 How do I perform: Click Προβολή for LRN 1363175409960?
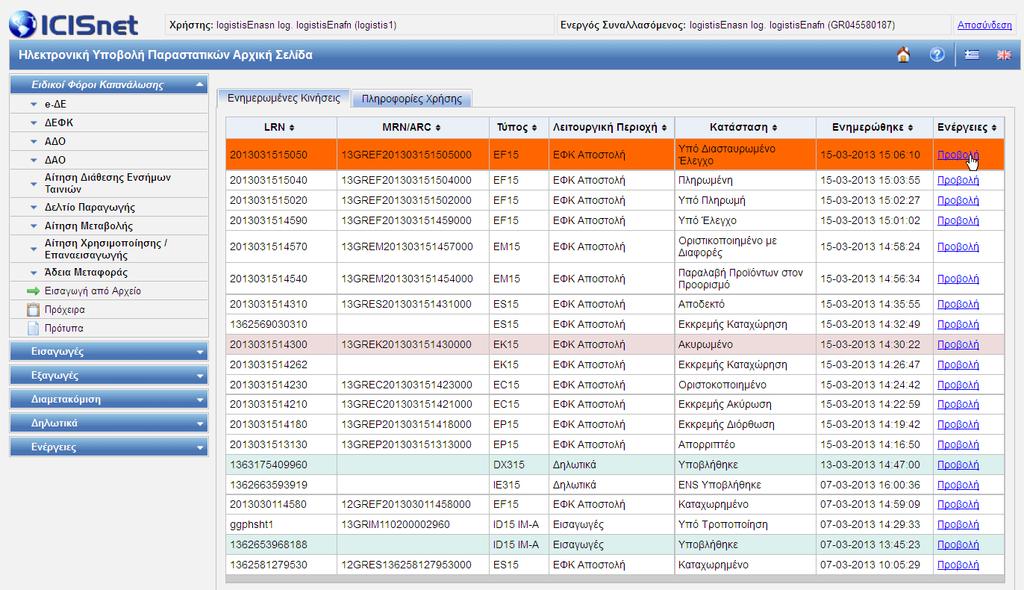point(957,465)
